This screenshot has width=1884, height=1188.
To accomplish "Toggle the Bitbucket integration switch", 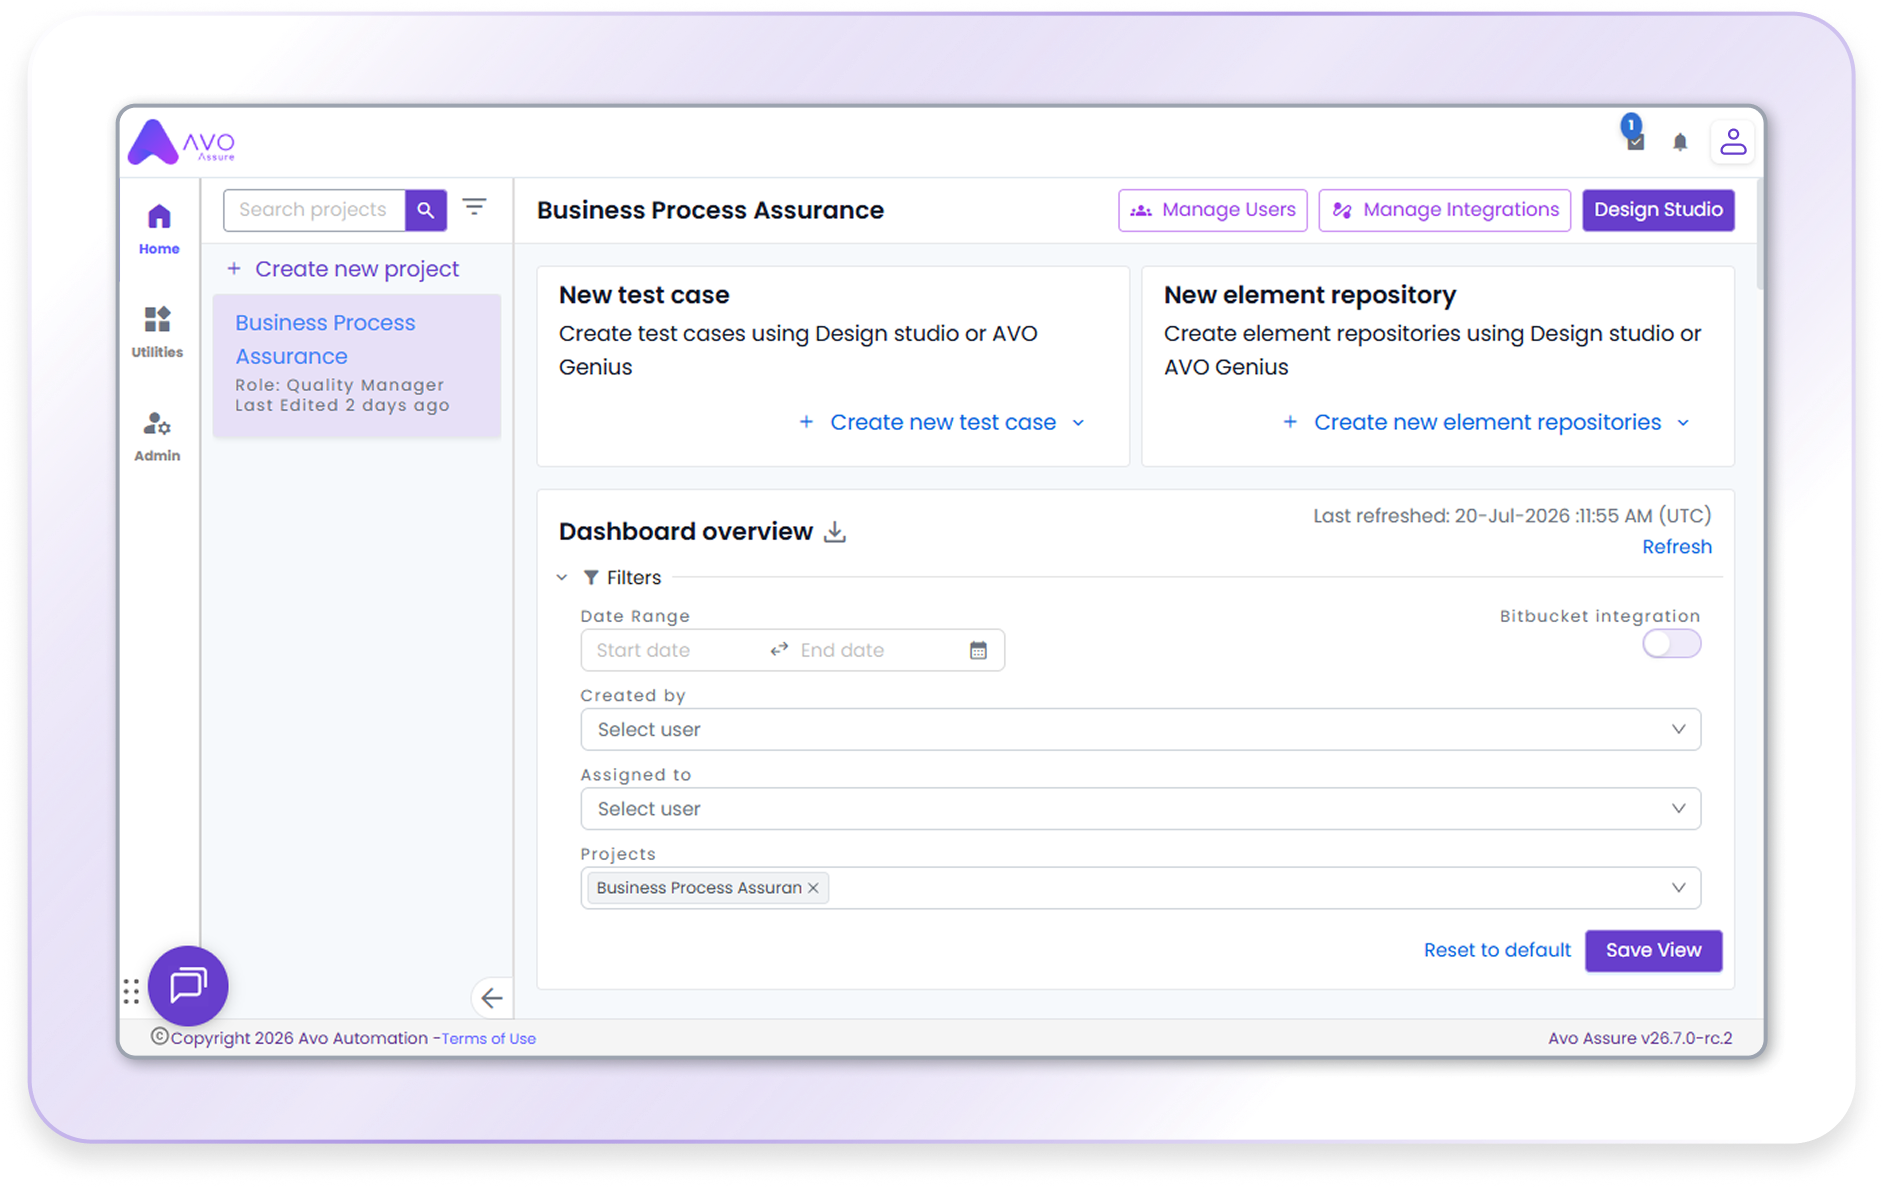I will coord(1671,644).
